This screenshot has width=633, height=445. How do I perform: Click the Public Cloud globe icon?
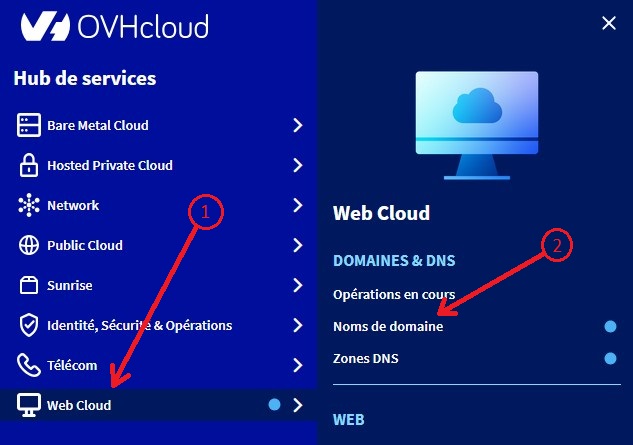click(29, 245)
